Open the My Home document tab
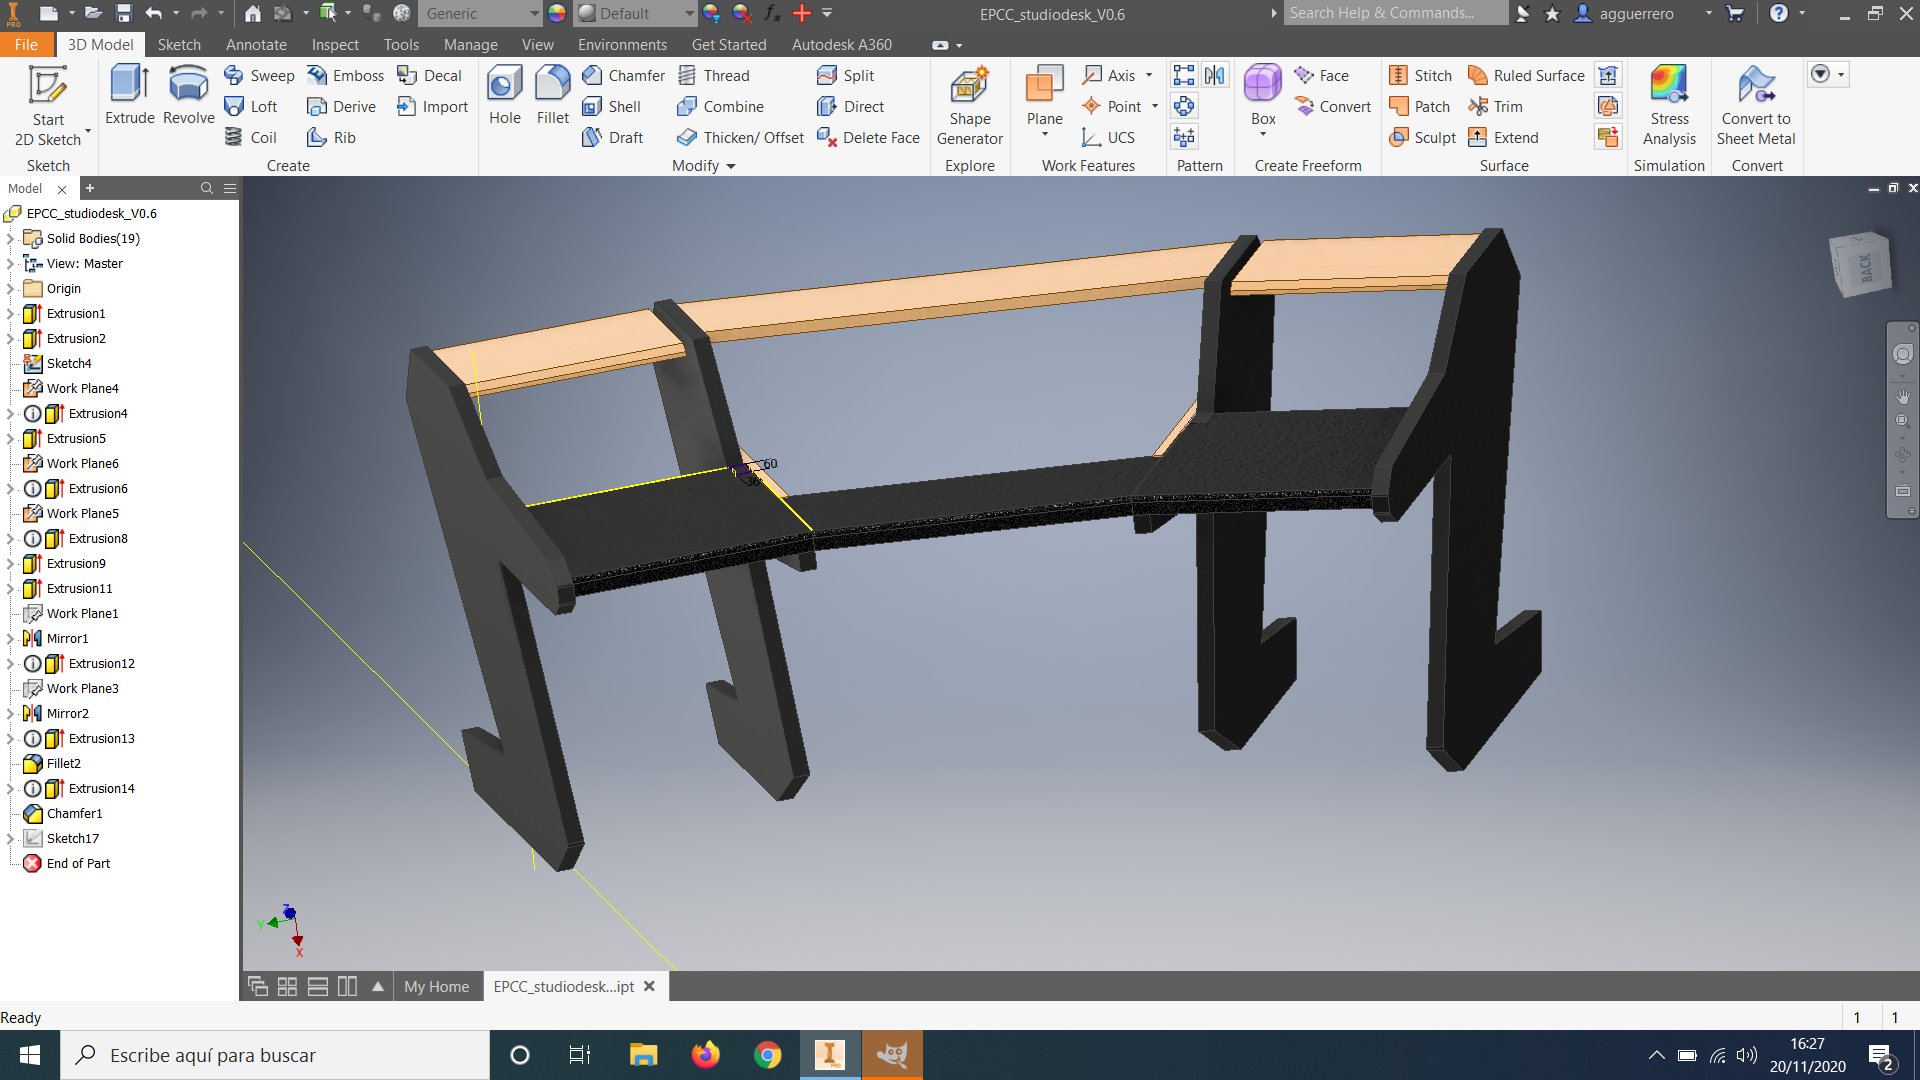Viewport: 1920px width, 1080px height. [x=436, y=987]
